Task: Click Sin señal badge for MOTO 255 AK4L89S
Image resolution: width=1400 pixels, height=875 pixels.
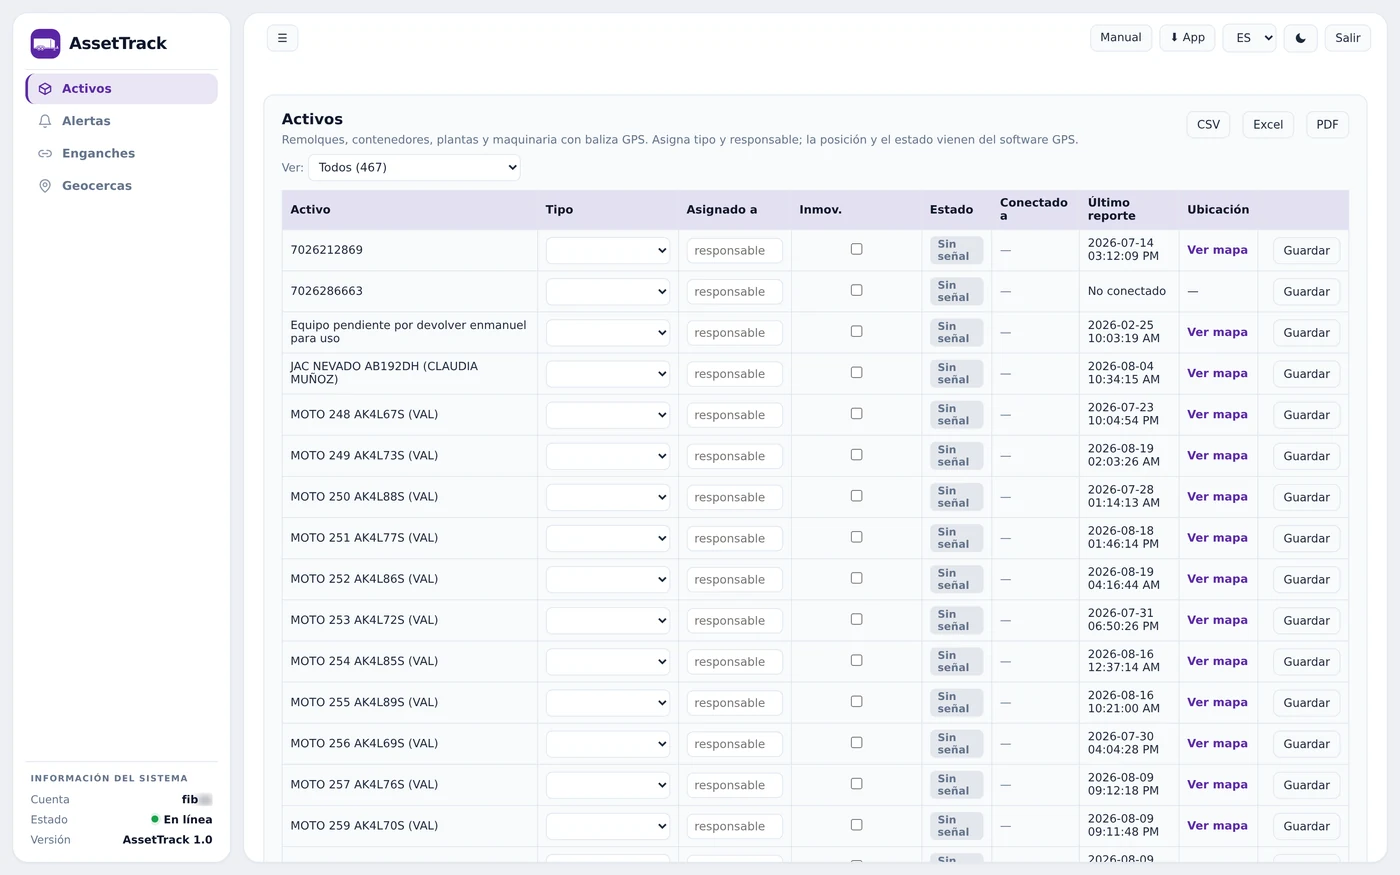Action: [x=956, y=703]
